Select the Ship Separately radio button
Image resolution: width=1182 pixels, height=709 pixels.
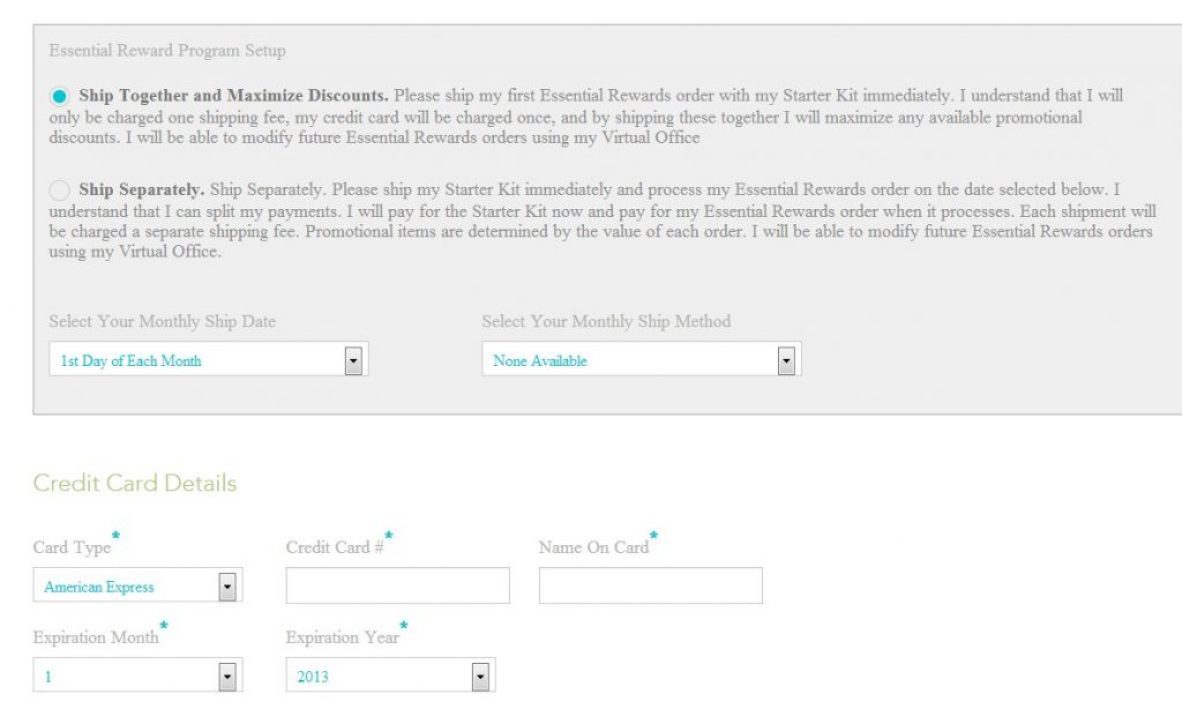pyautogui.click(x=60, y=189)
